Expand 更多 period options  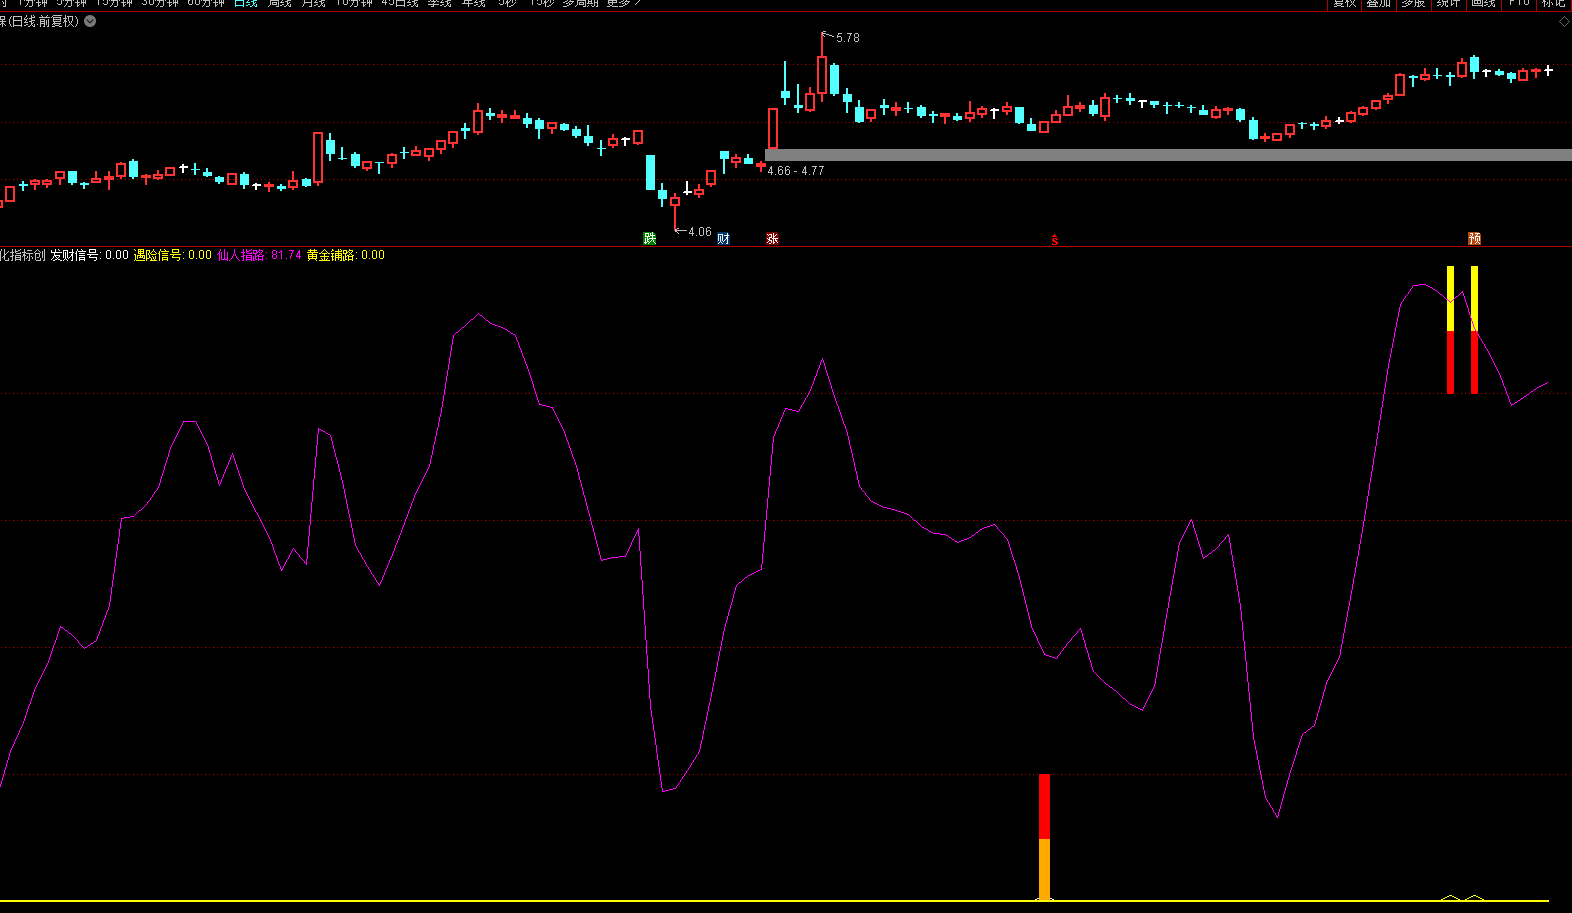622,3
